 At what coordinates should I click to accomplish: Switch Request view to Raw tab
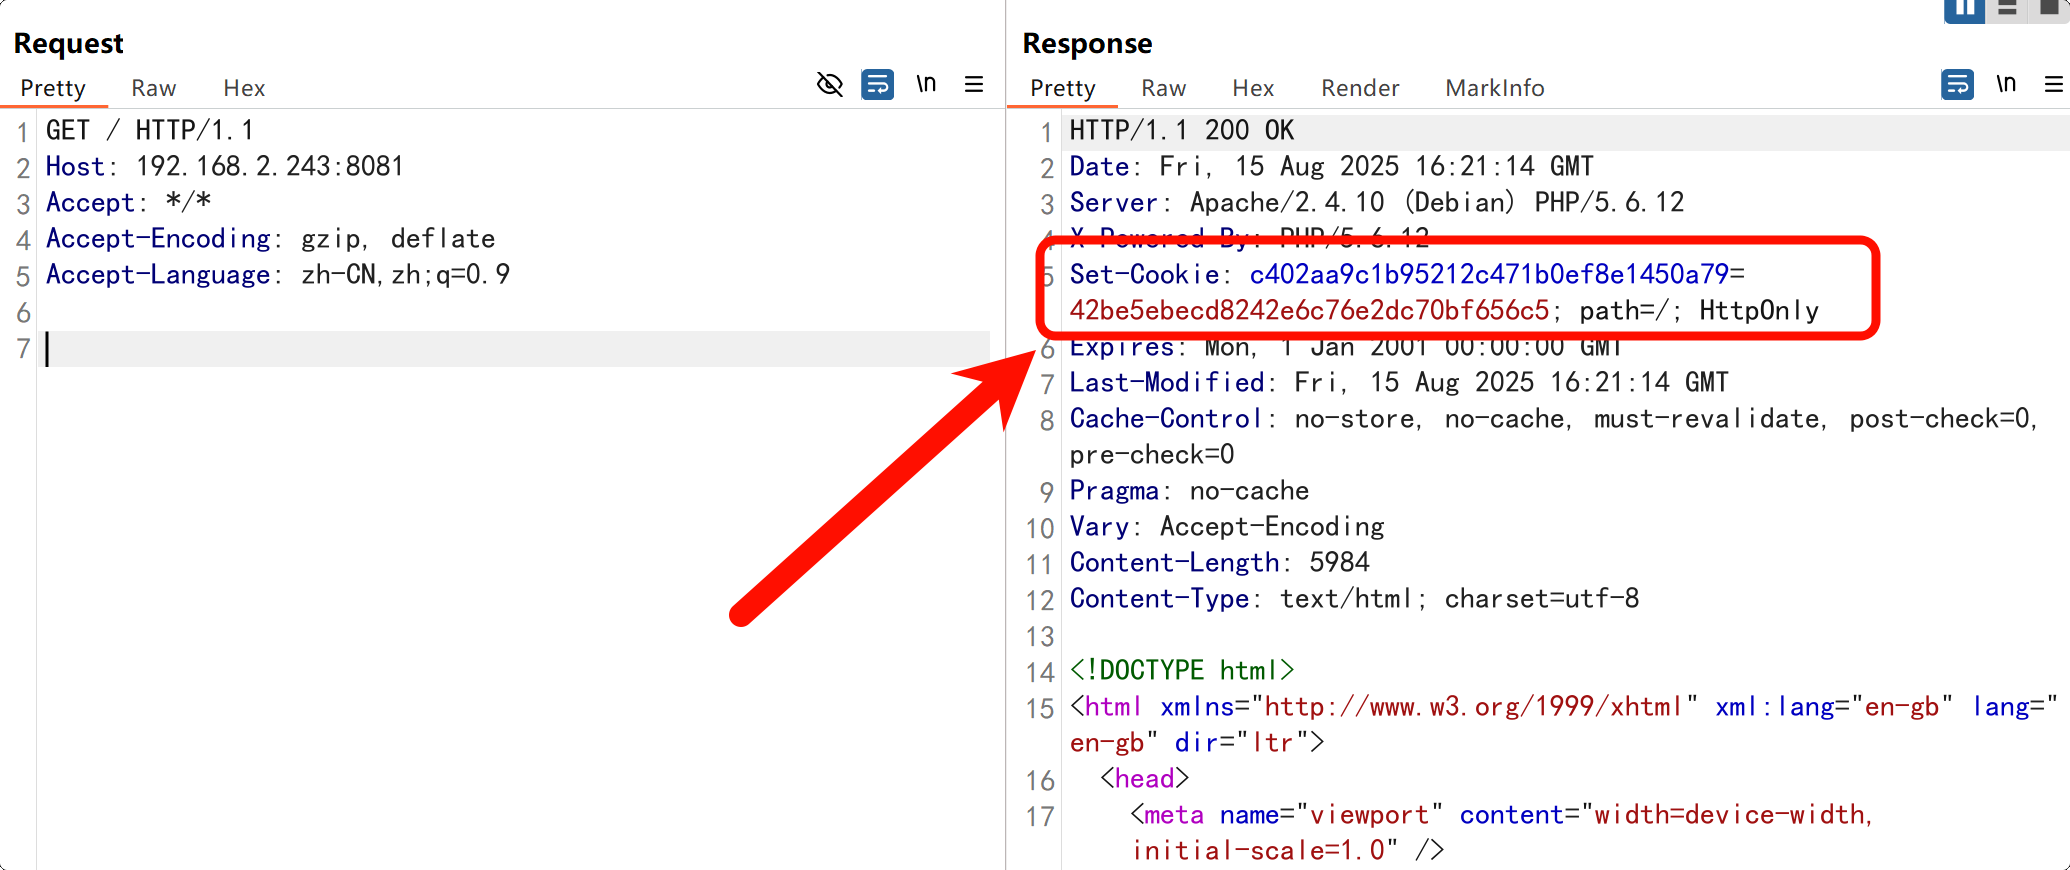[153, 88]
